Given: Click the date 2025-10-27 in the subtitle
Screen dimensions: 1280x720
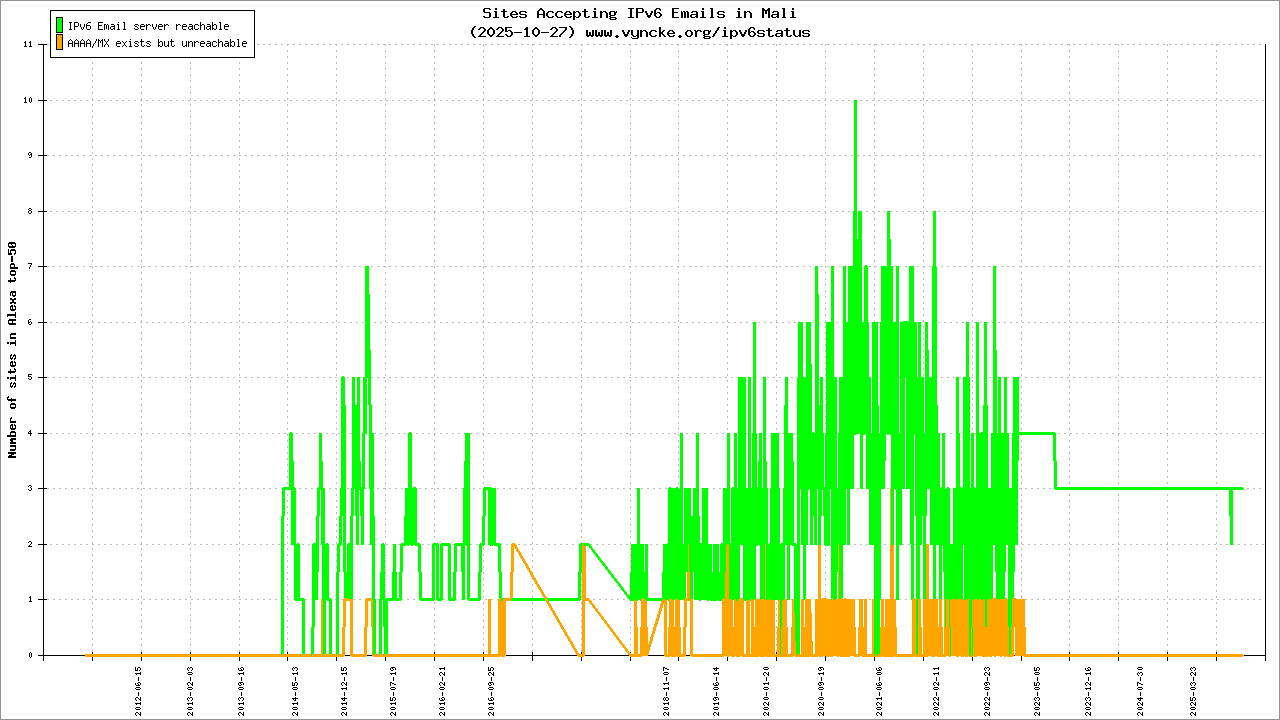Looking at the screenshot, I should pyautogui.click(x=523, y=32).
